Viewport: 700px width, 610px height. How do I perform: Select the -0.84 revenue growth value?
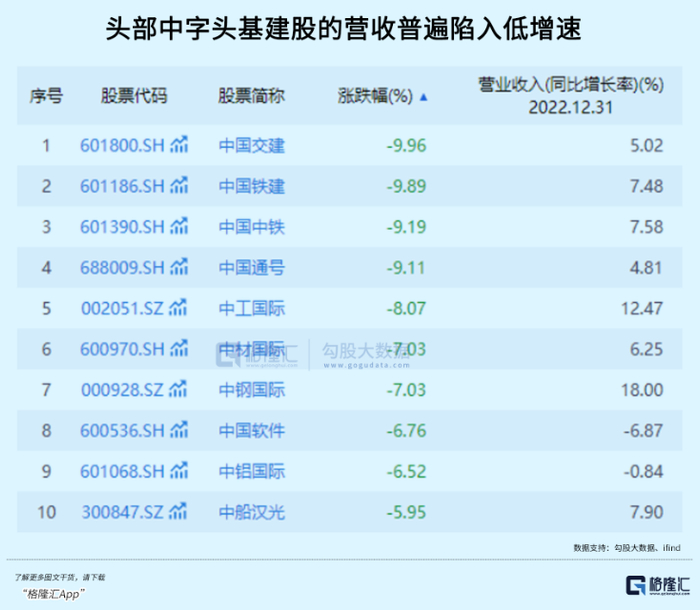(643, 472)
